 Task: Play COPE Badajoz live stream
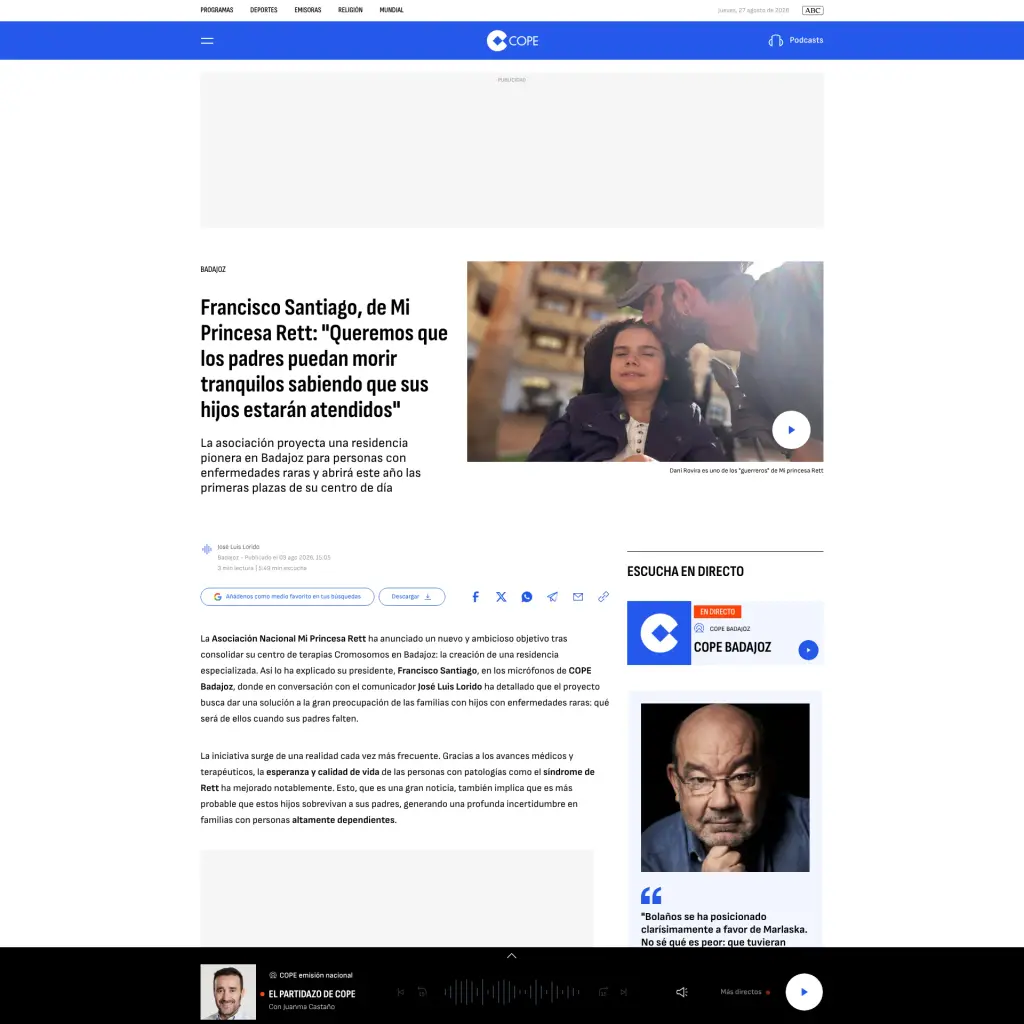pos(808,650)
